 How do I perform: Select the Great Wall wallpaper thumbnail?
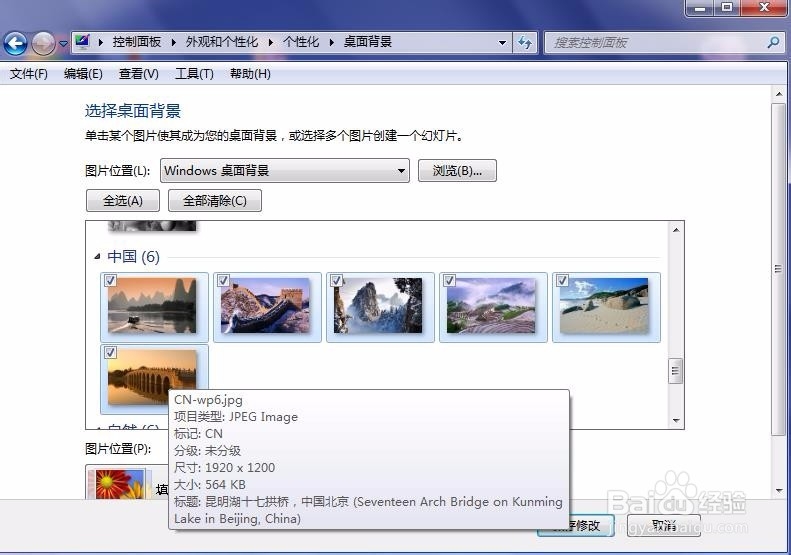coord(265,306)
